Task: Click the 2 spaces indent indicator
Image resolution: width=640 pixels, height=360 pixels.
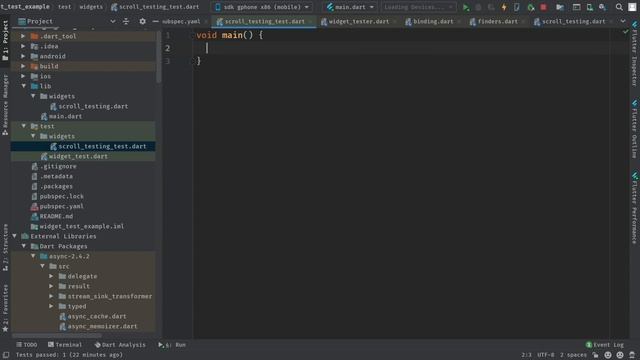Action: coord(573,355)
